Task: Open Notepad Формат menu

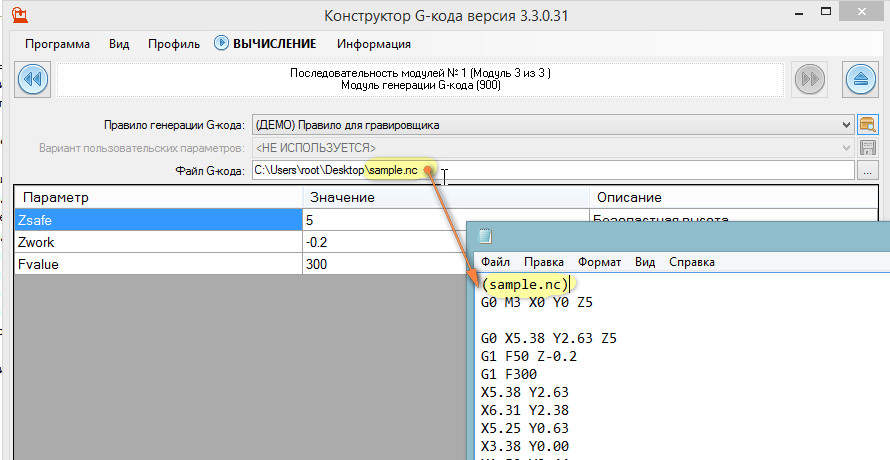Action: pos(599,262)
